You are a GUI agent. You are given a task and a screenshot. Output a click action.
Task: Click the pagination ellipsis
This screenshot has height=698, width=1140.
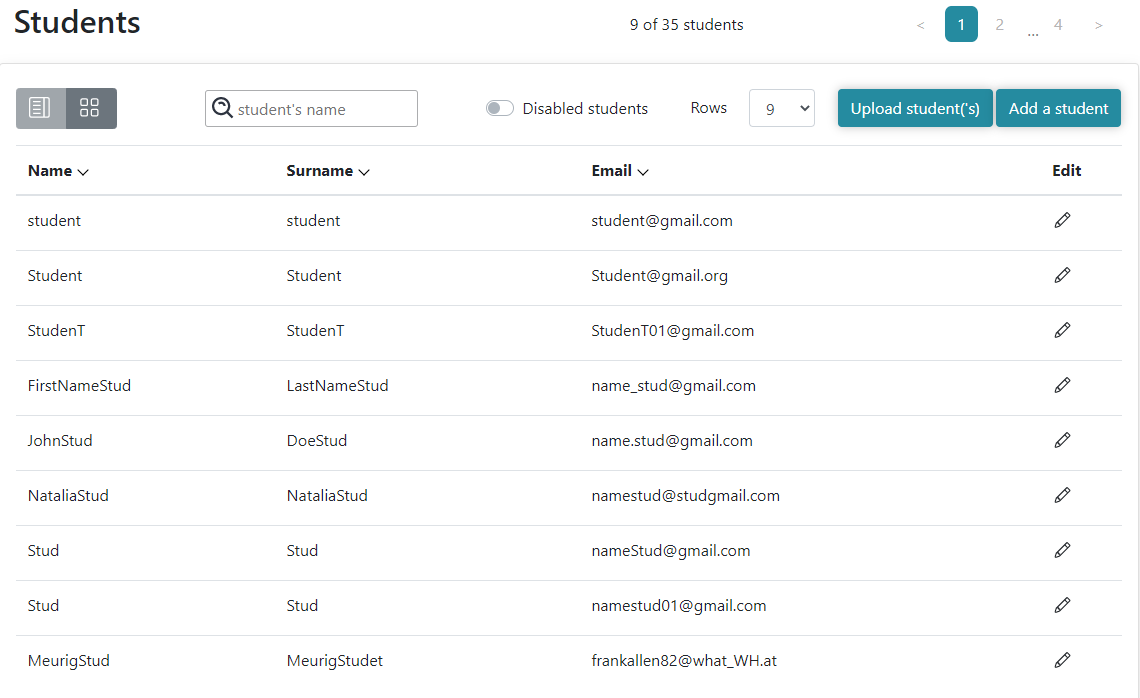pyautogui.click(x=1033, y=33)
